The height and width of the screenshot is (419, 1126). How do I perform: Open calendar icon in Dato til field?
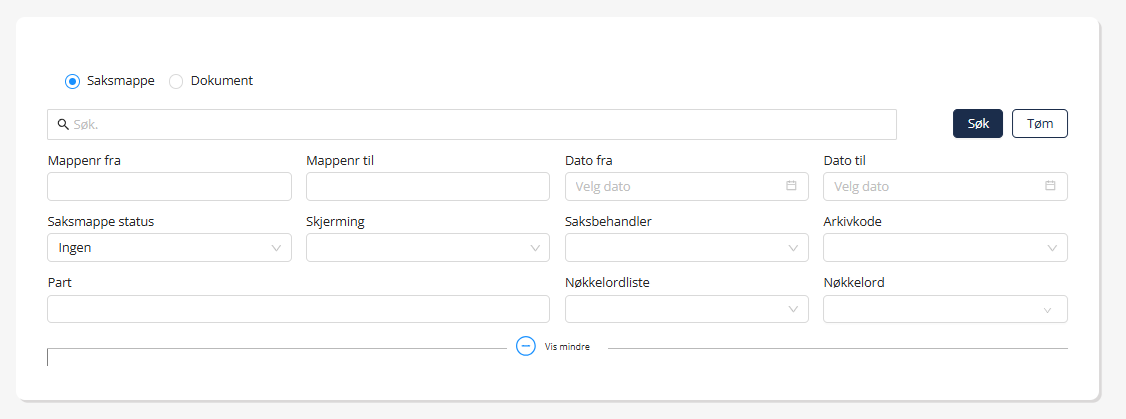(x=1050, y=186)
